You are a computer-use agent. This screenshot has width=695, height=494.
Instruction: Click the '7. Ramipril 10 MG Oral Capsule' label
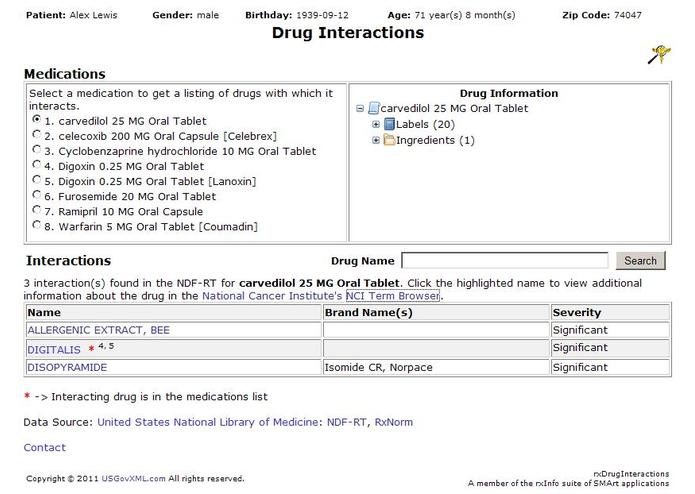click(x=124, y=212)
